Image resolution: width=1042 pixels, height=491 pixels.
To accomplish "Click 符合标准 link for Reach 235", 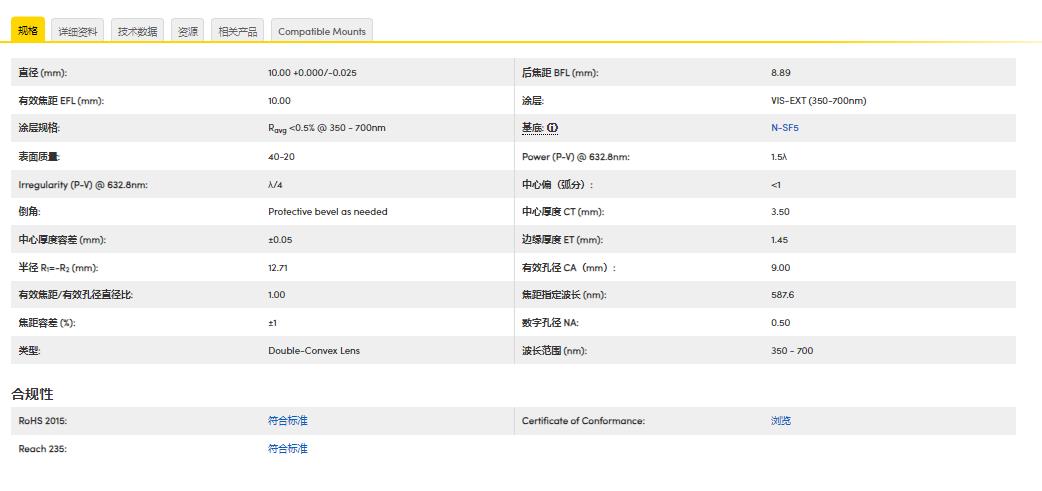I will tap(287, 449).
